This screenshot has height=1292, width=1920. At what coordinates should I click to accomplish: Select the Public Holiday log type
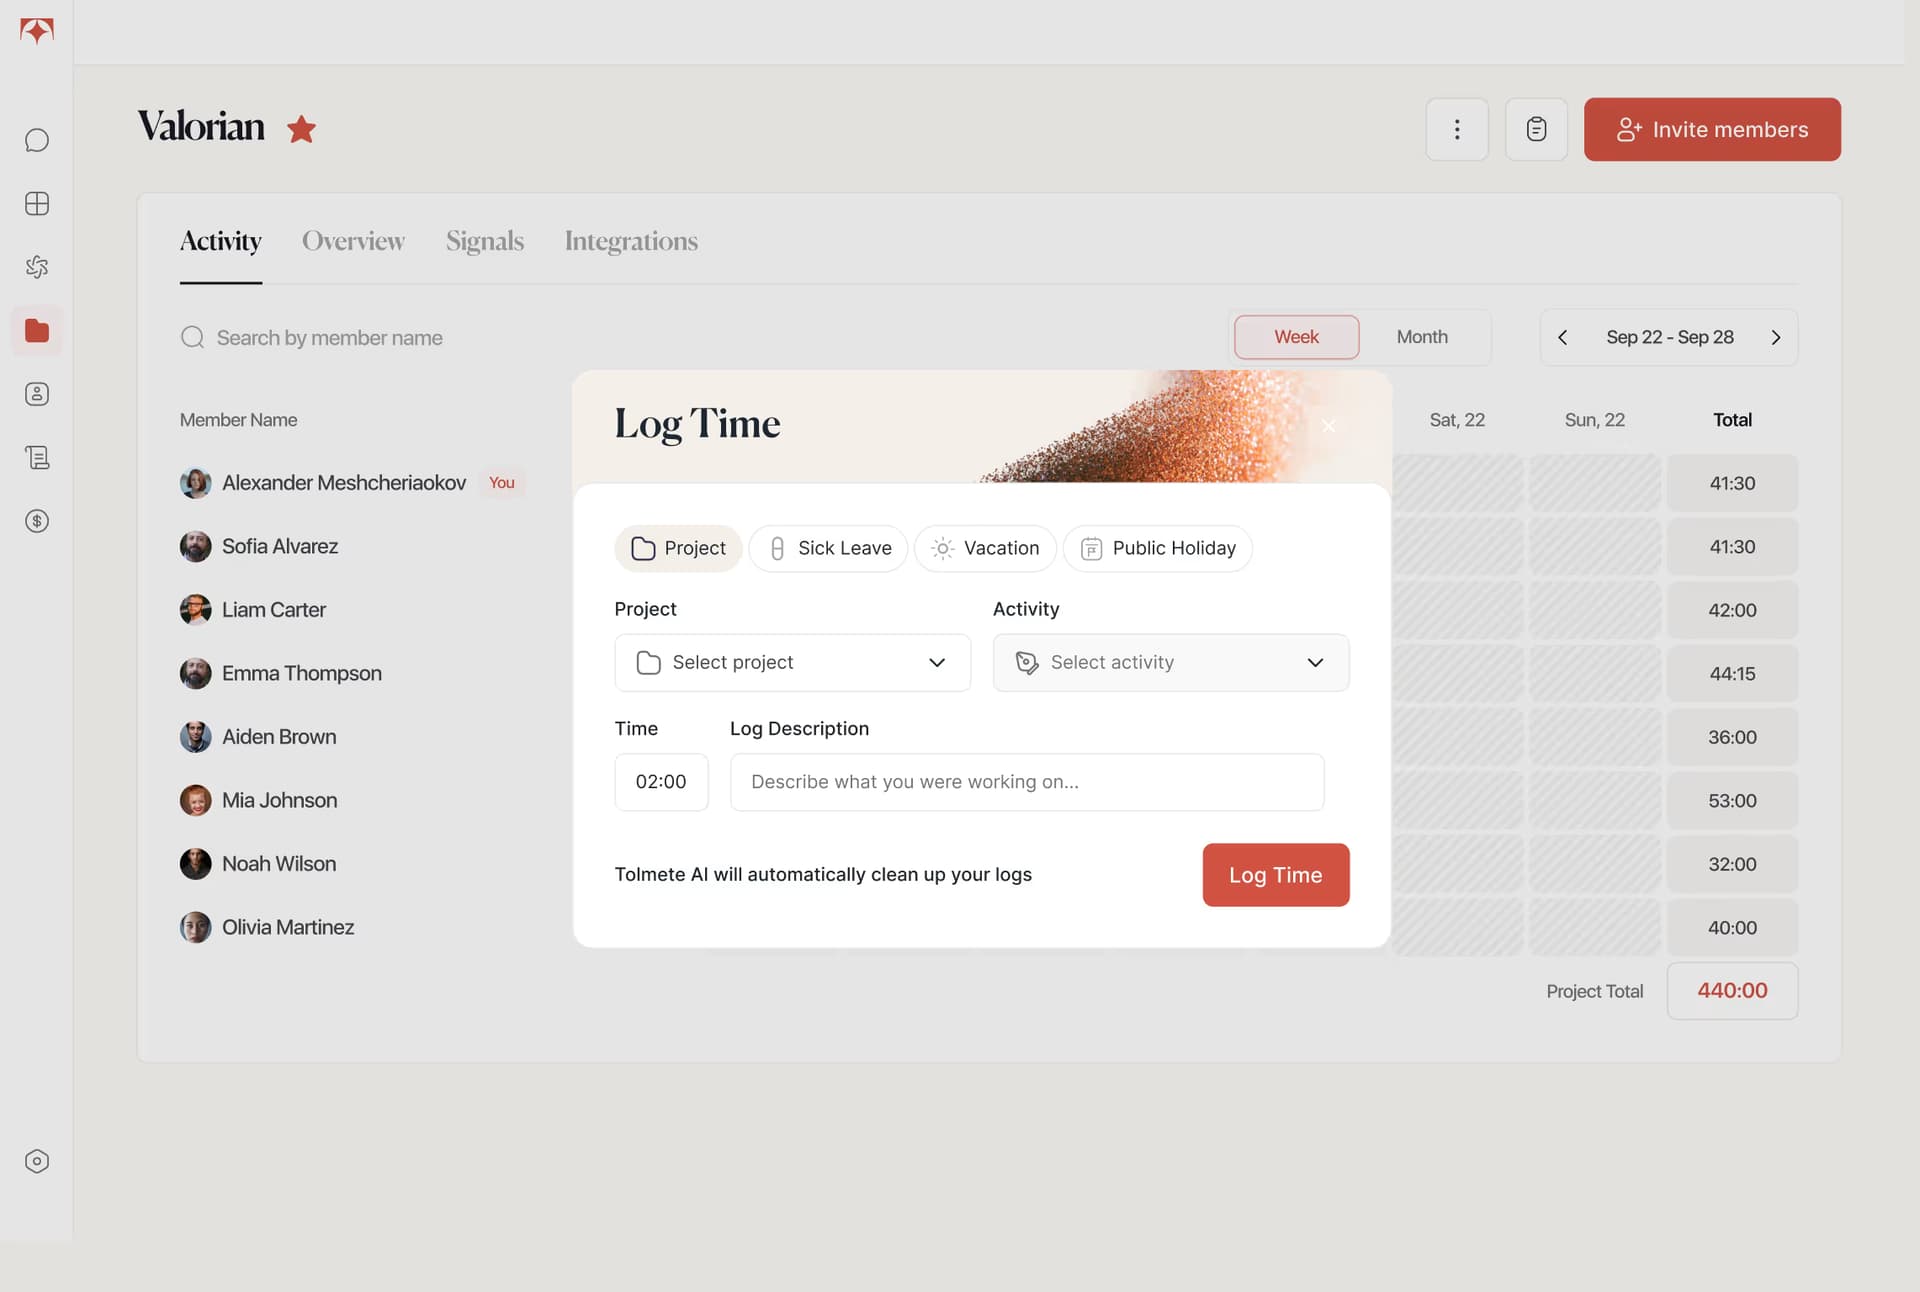(x=1158, y=548)
